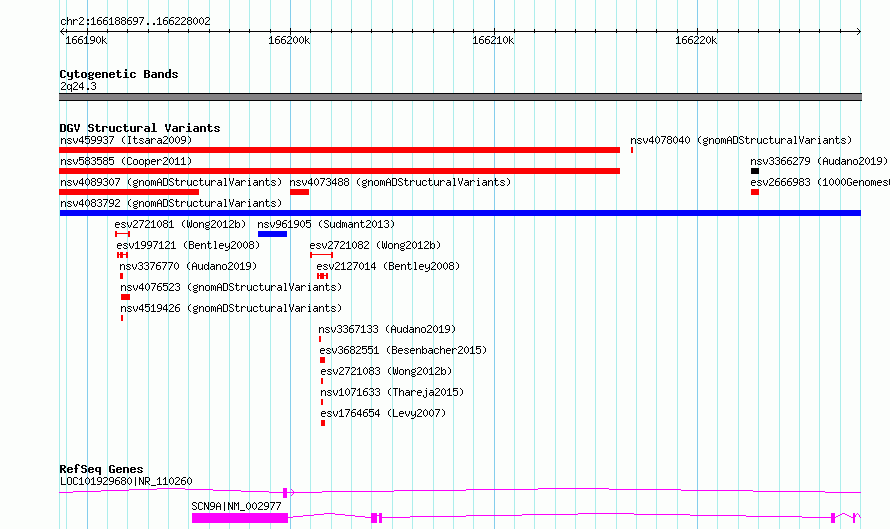Open variant nsv583585 (Cooper2011) label
The width and height of the screenshot is (890, 529).
[126, 161]
